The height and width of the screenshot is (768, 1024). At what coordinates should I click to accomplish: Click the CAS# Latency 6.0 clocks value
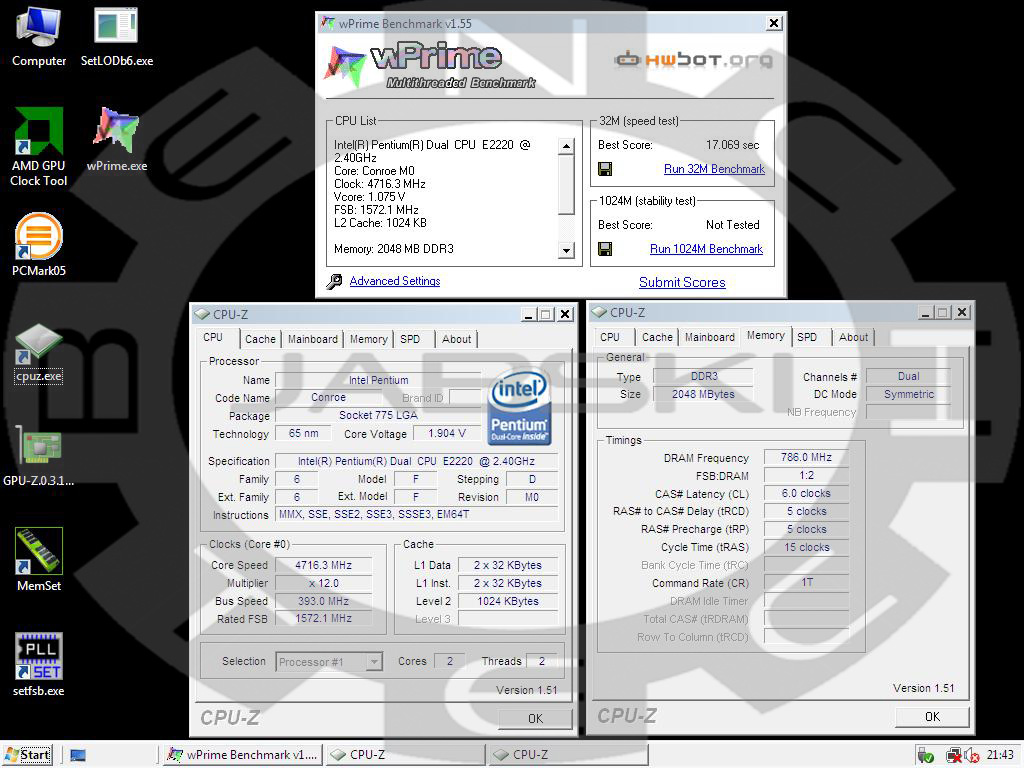click(x=807, y=494)
